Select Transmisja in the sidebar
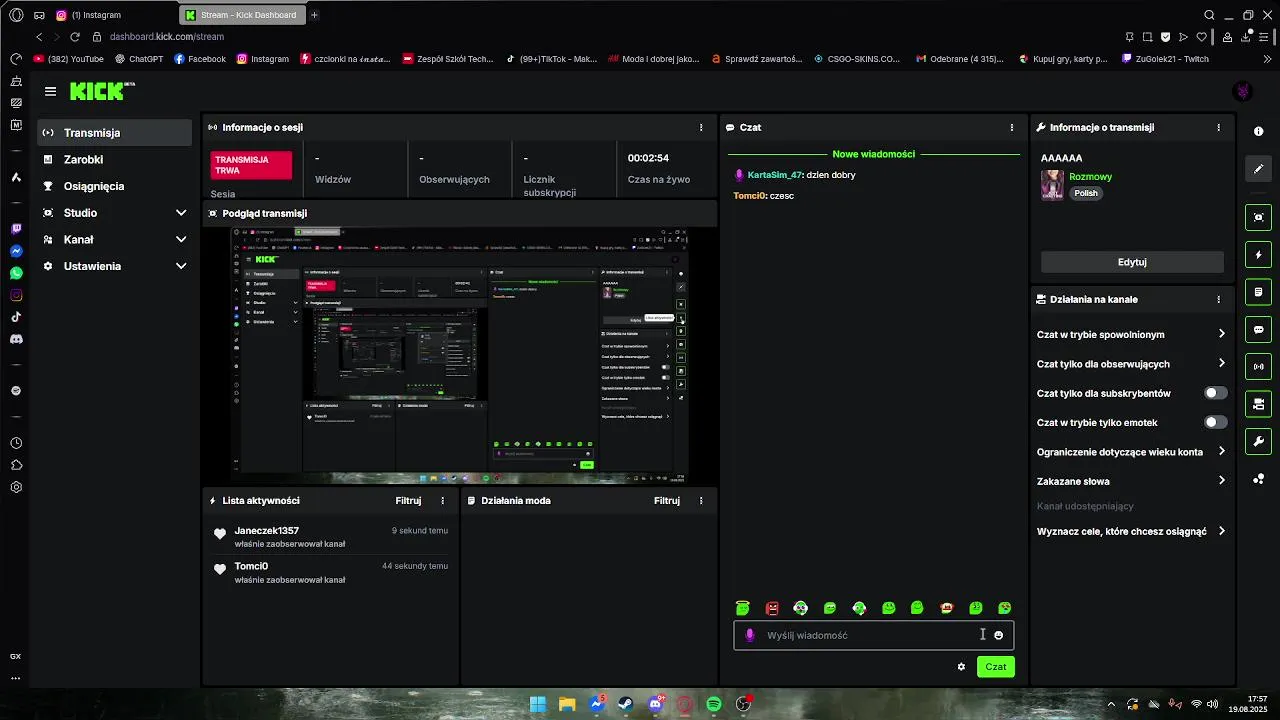Screen dimensions: 1280x720 tap(115, 133)
